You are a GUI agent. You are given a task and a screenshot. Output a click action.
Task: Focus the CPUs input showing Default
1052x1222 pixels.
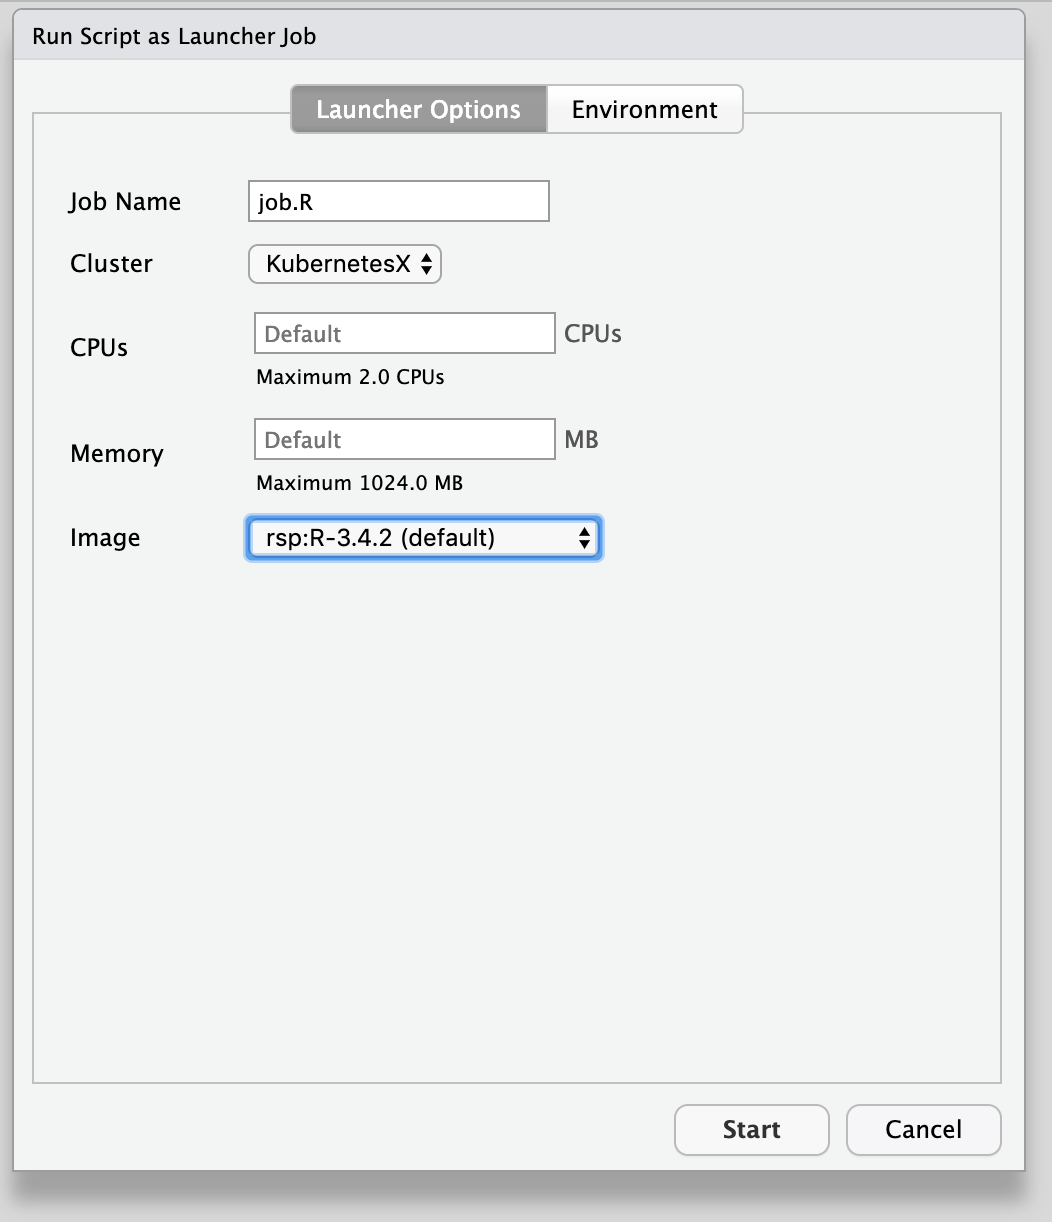point(404,333)
